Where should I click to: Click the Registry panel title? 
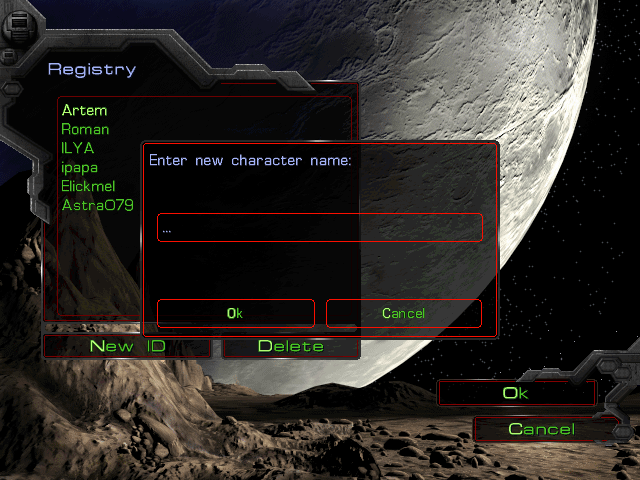pyautogui.click(x=92, y=69)
